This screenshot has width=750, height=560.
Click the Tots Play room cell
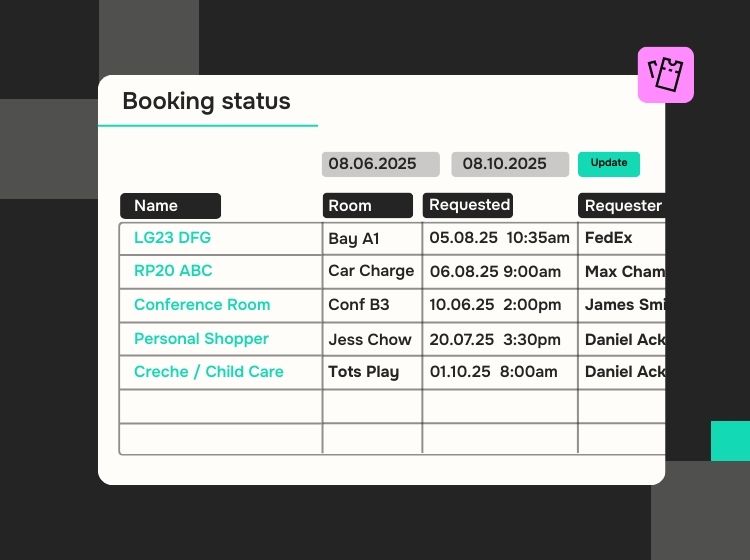click(373, 372)
